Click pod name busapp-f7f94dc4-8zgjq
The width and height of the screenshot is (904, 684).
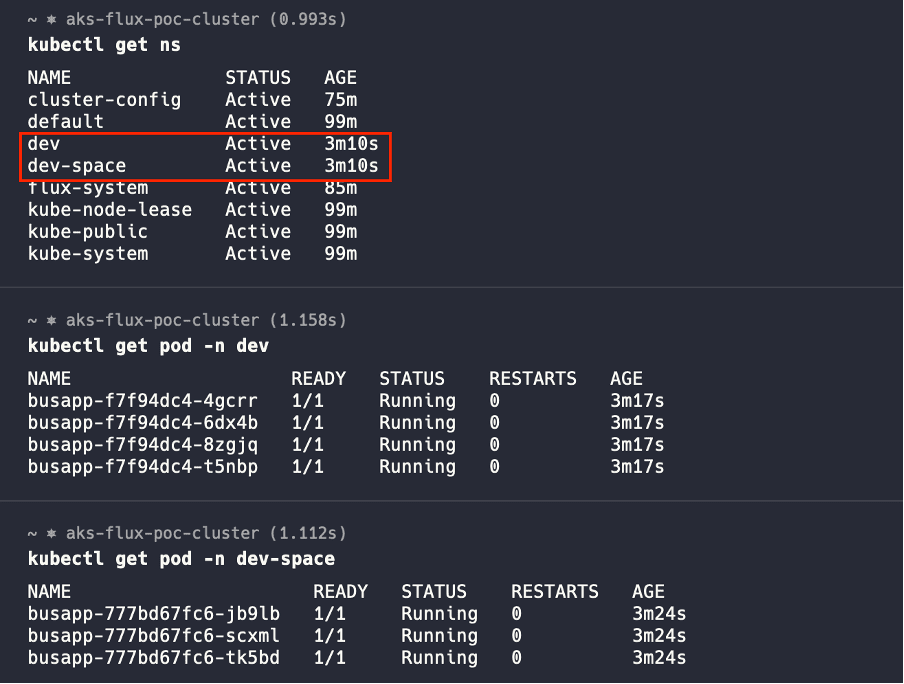pos(143,445)
